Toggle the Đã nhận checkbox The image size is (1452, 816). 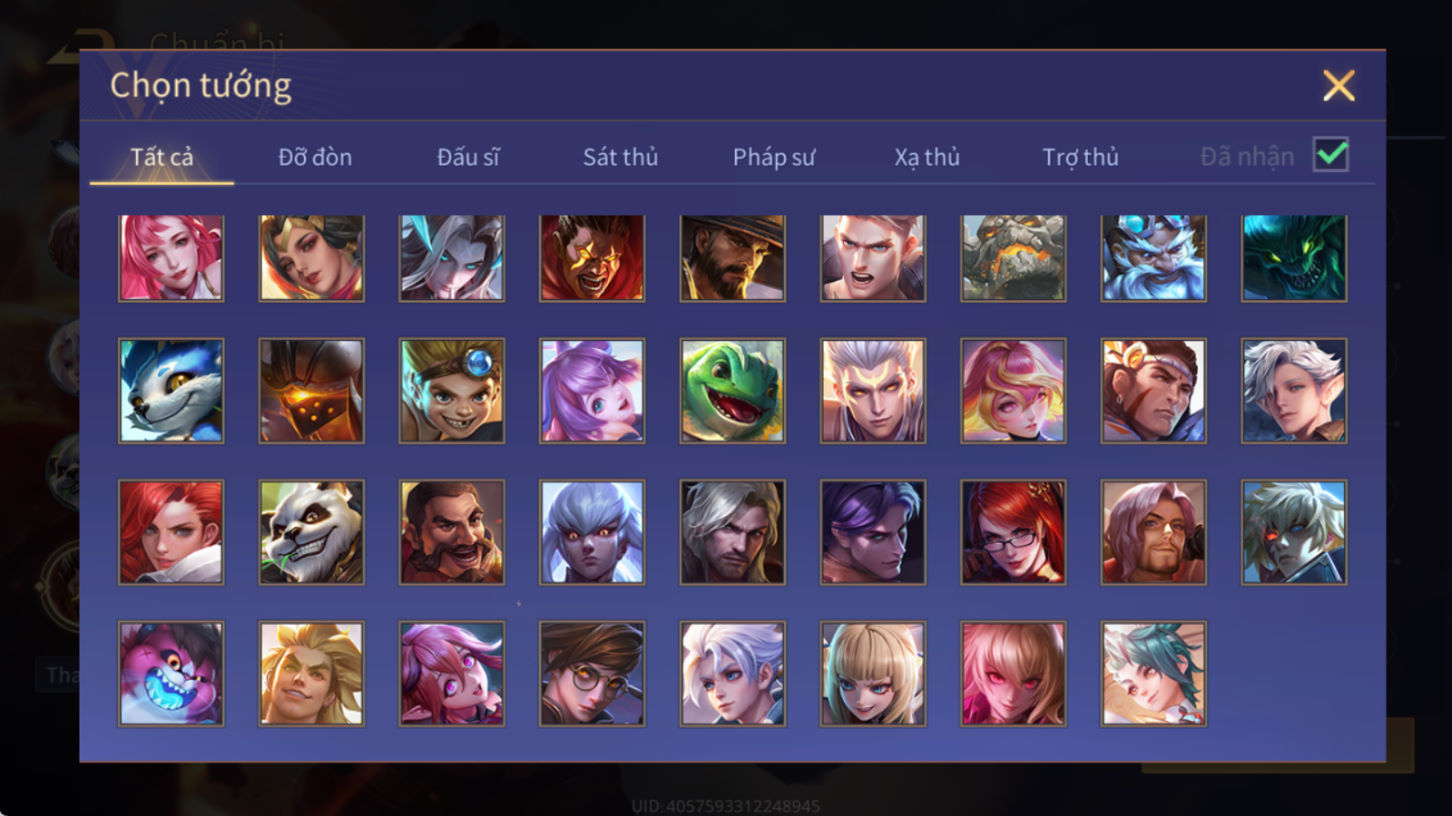pyautogui.click(x=1331, y=155)
